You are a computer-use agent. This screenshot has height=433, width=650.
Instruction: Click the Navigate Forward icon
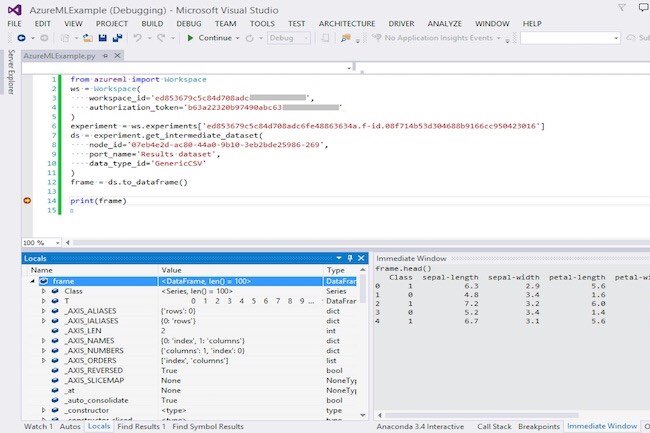(x=44, y=38)
